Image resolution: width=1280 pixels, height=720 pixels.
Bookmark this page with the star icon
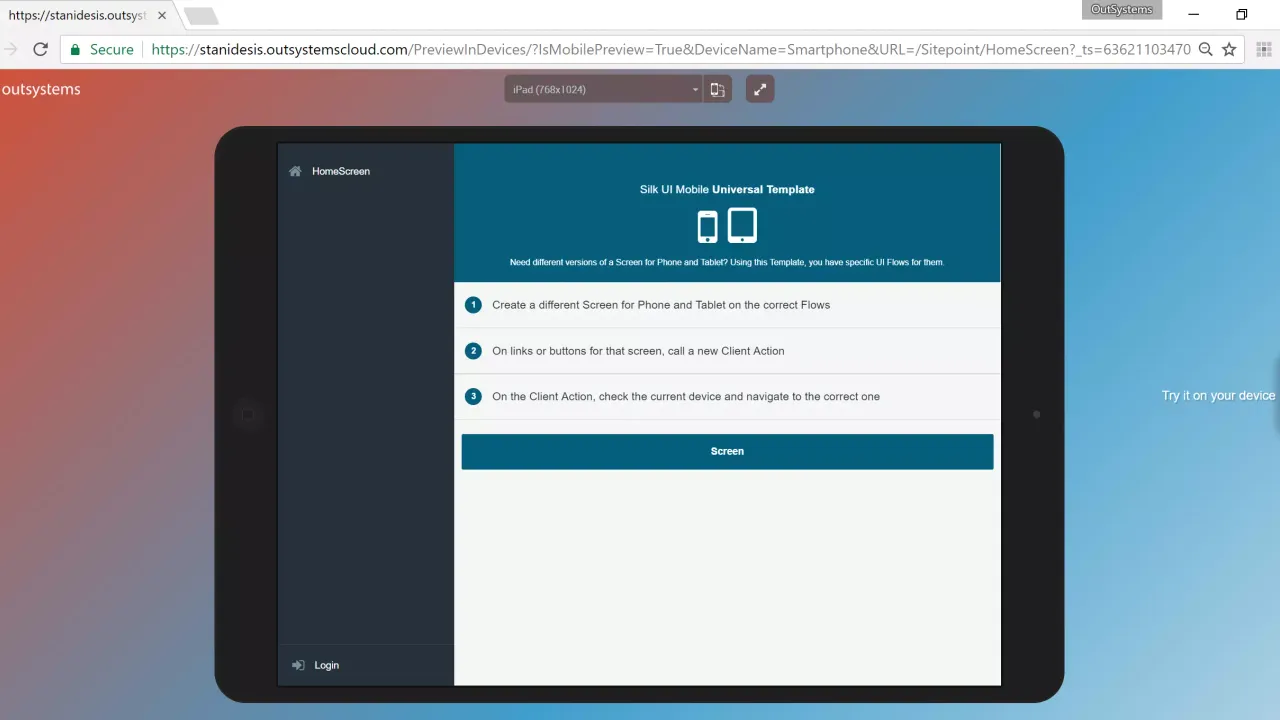pyautogui.click(x=1230, y=49)
